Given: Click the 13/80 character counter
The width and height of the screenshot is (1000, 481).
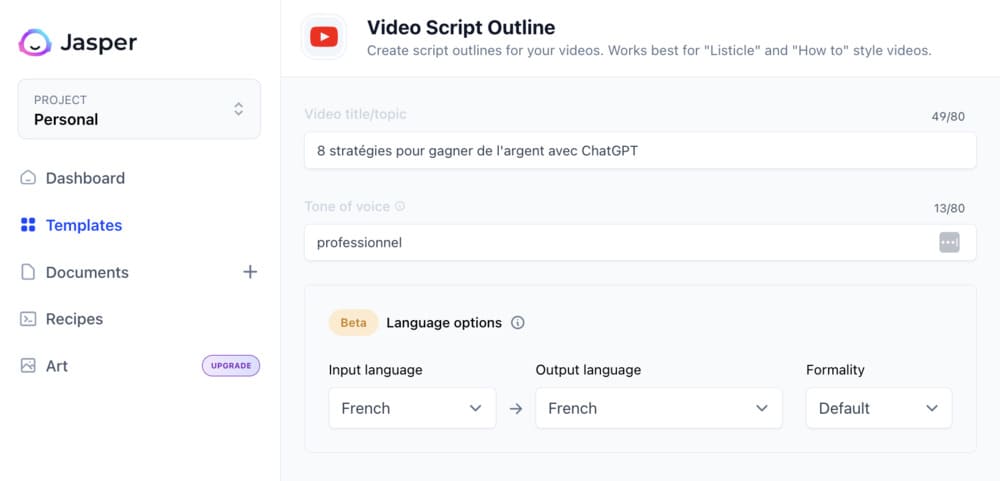Looking at the screenshot, I should coord(948,209).
